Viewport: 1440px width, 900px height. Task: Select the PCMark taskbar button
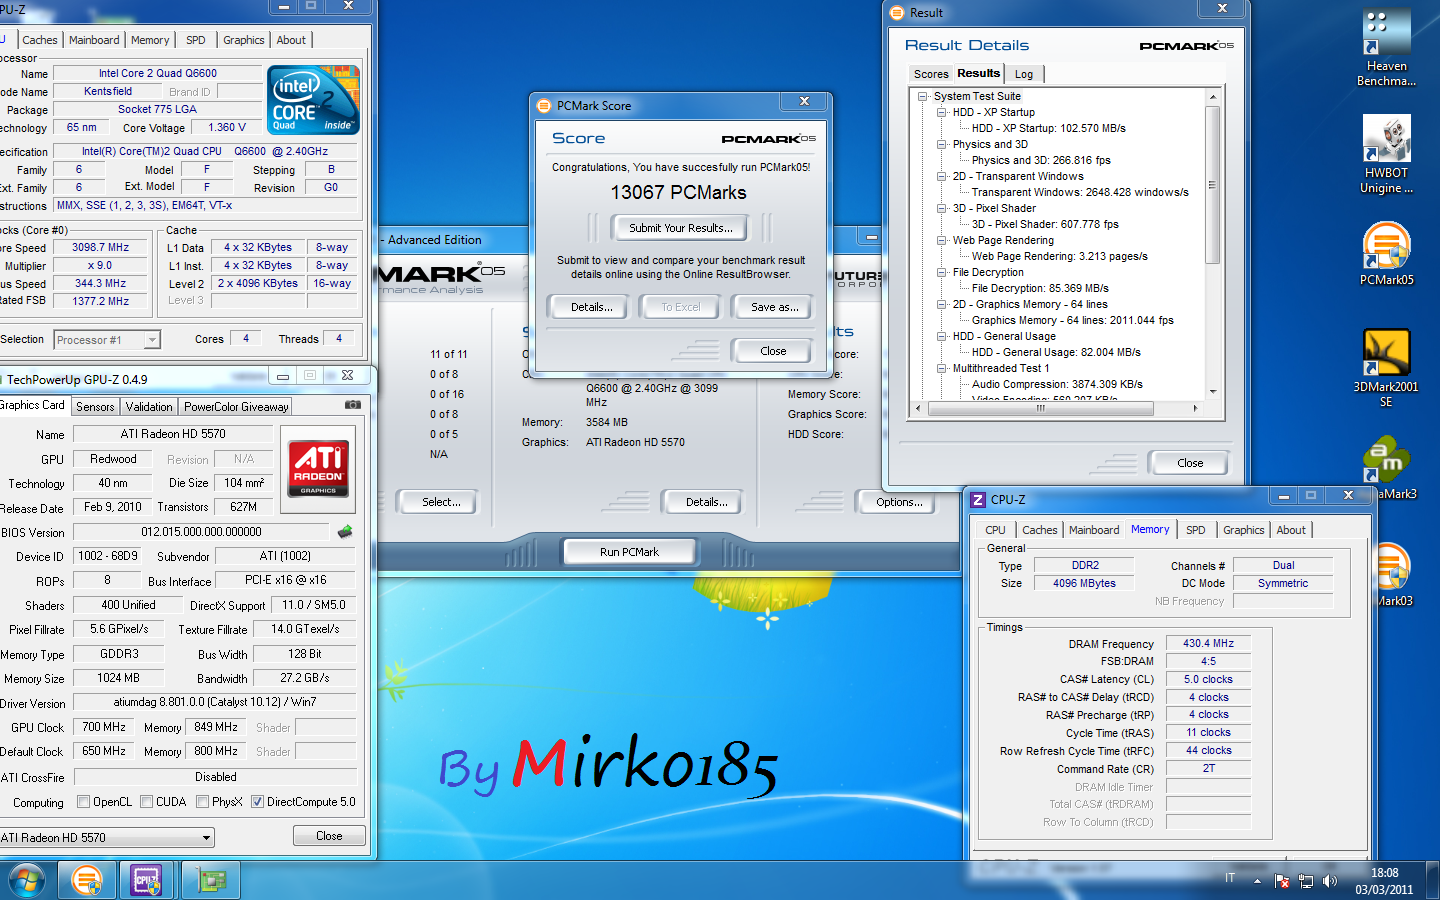point(87,880)
